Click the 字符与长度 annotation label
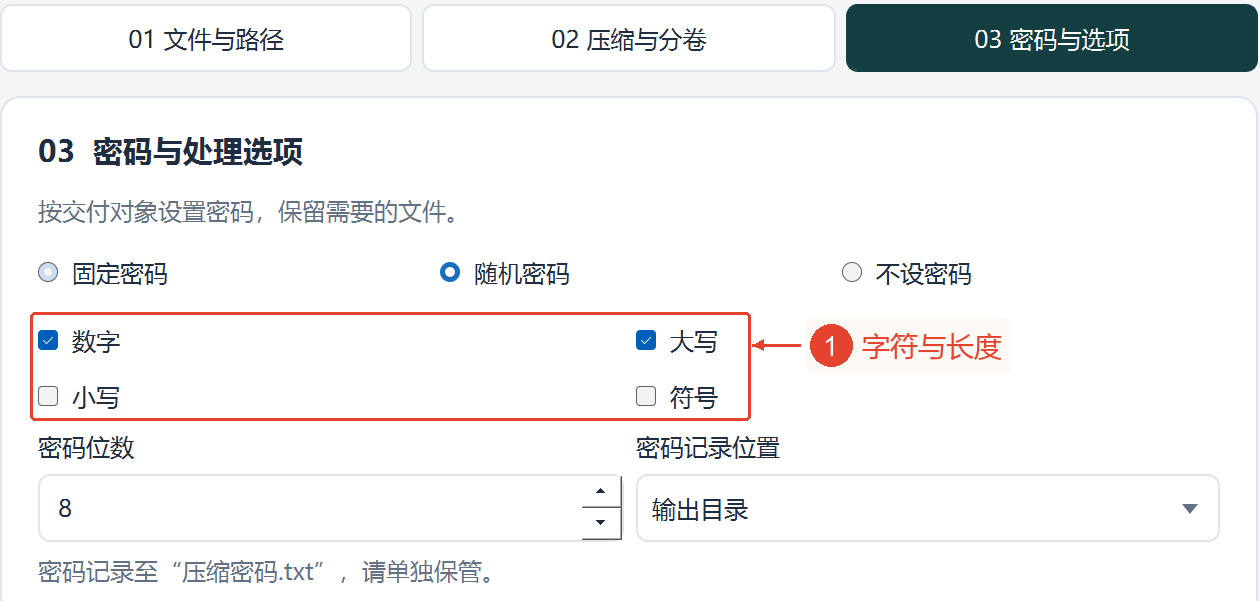 coord(932,347)
